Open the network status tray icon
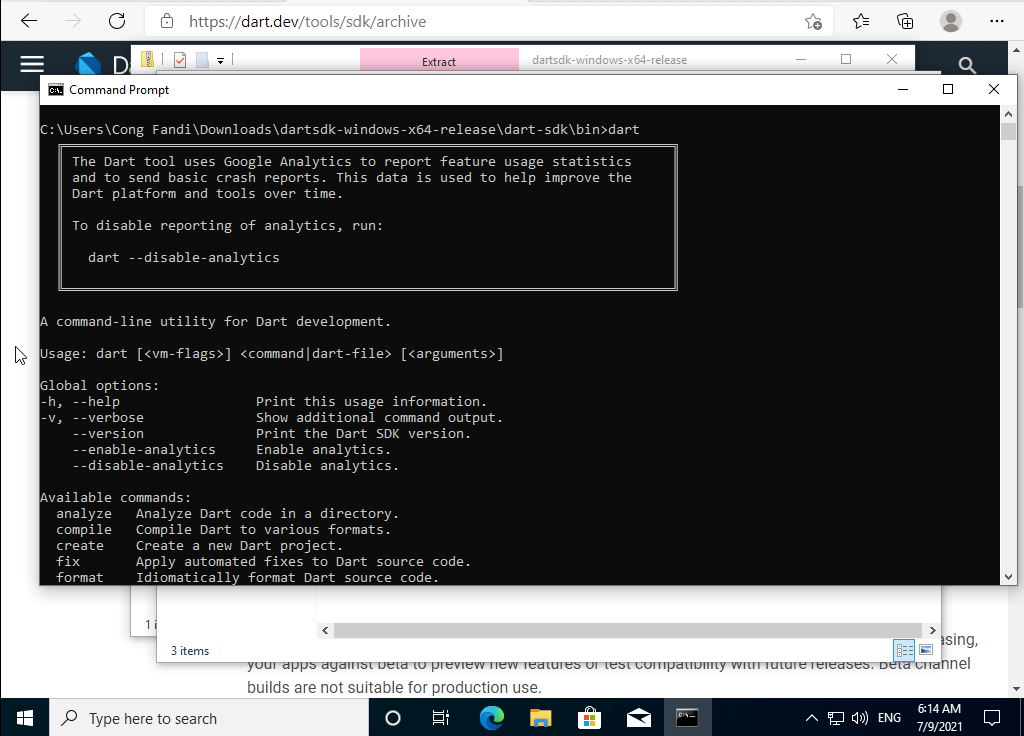Viewport: 1024px width, 736px height. pyautogui.click(x=836, y=718)
